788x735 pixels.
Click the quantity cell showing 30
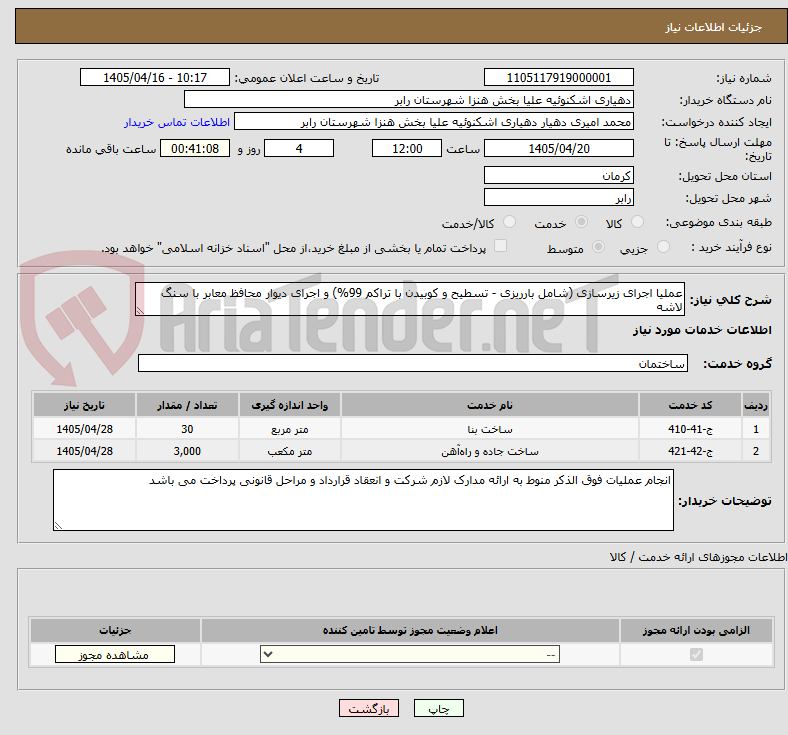[187, 429]
